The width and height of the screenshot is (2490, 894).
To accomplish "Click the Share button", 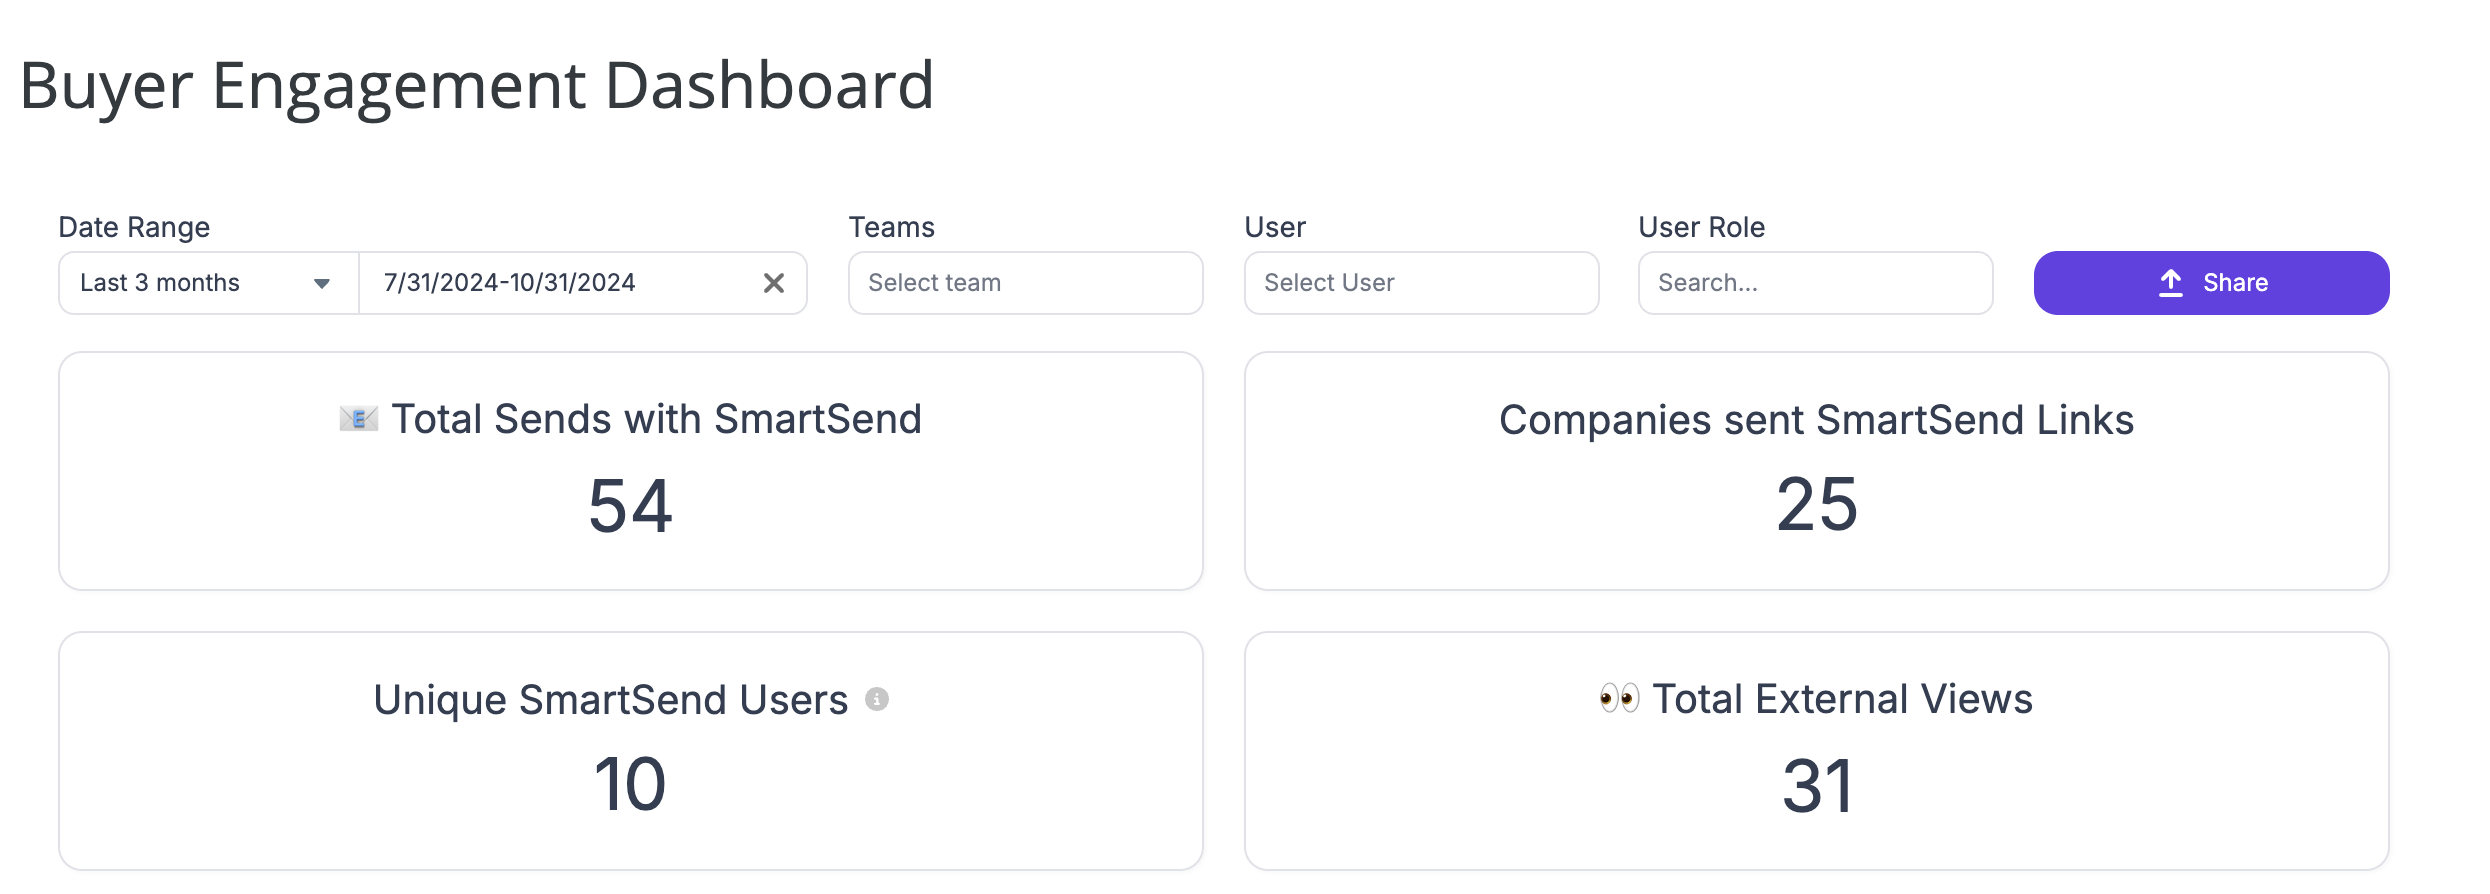I will pyautogui.click(x=2211, y=283).
